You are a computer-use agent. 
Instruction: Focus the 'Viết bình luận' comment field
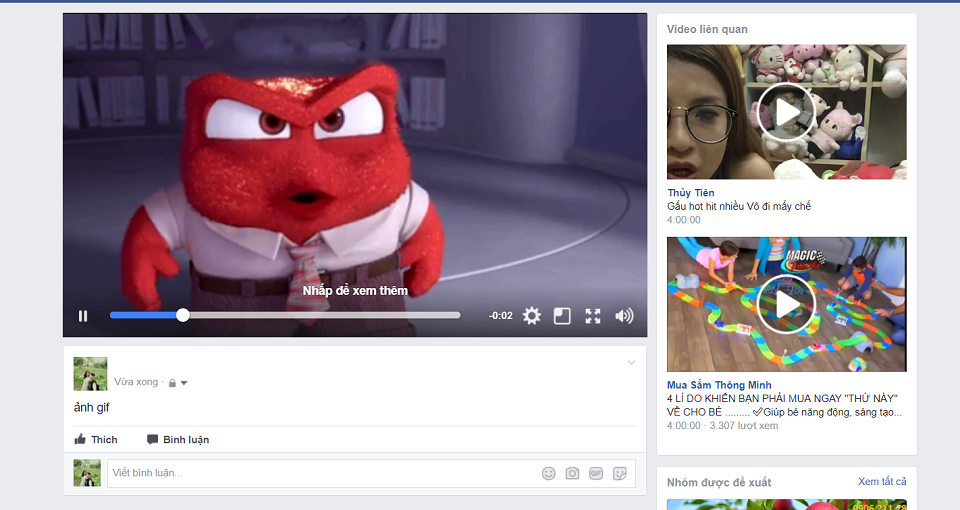[371, 473]
